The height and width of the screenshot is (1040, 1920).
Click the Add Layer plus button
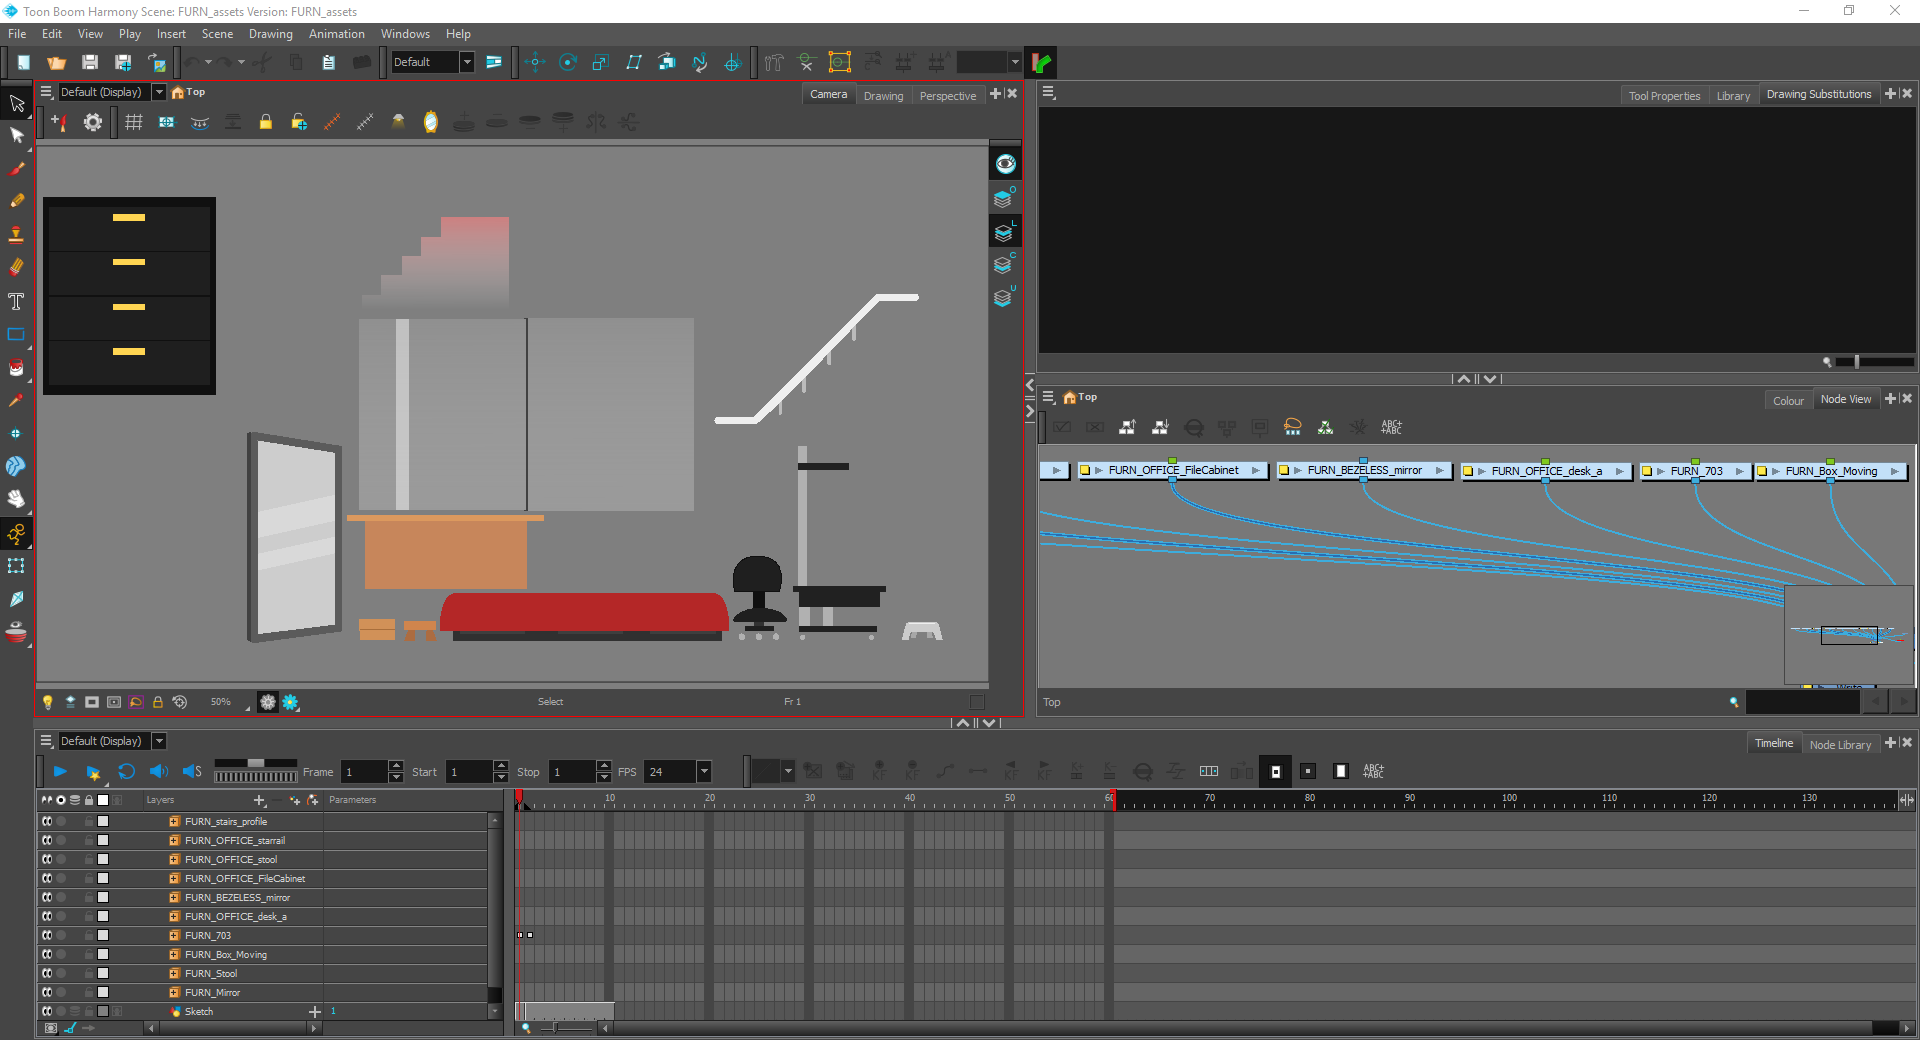259,800
